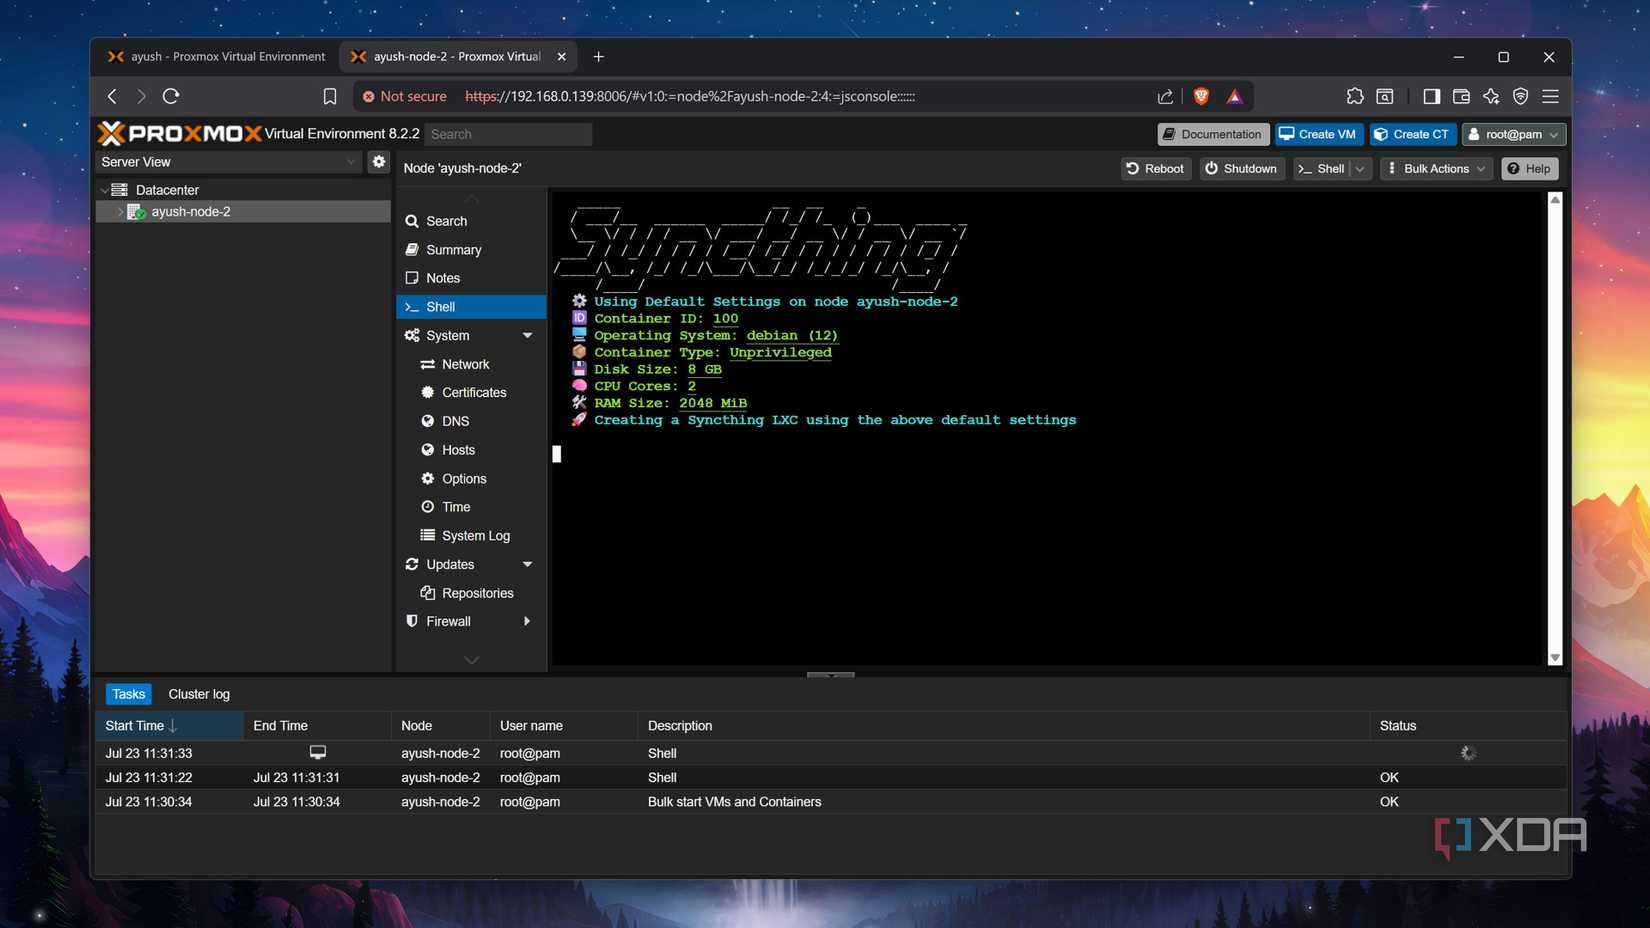
Task: Go back in browser history
Action: [x=112, y=96]
